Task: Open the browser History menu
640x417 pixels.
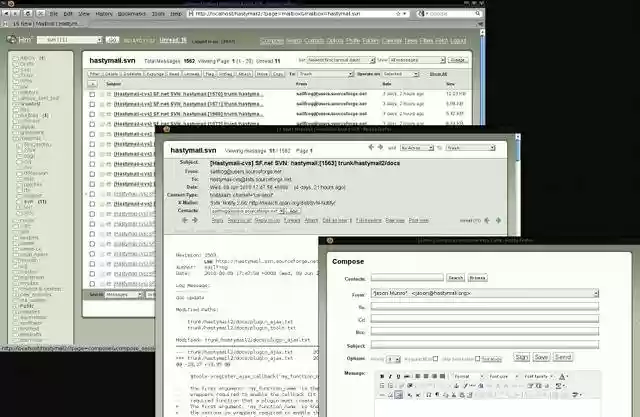Action: tap(104, 13)
